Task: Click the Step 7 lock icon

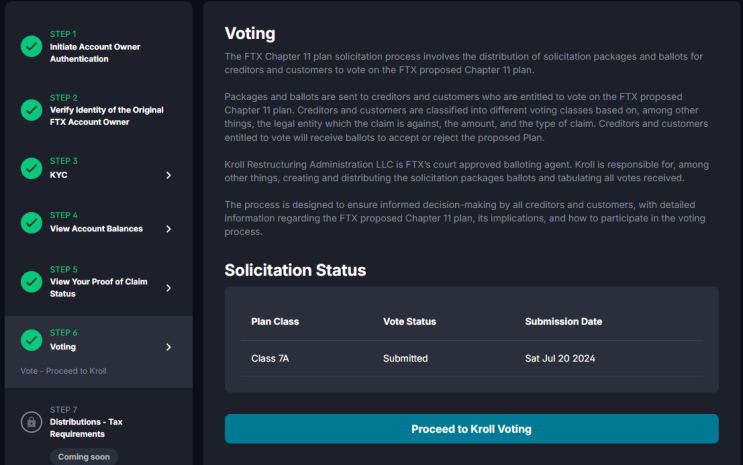Action: point(30,422)
